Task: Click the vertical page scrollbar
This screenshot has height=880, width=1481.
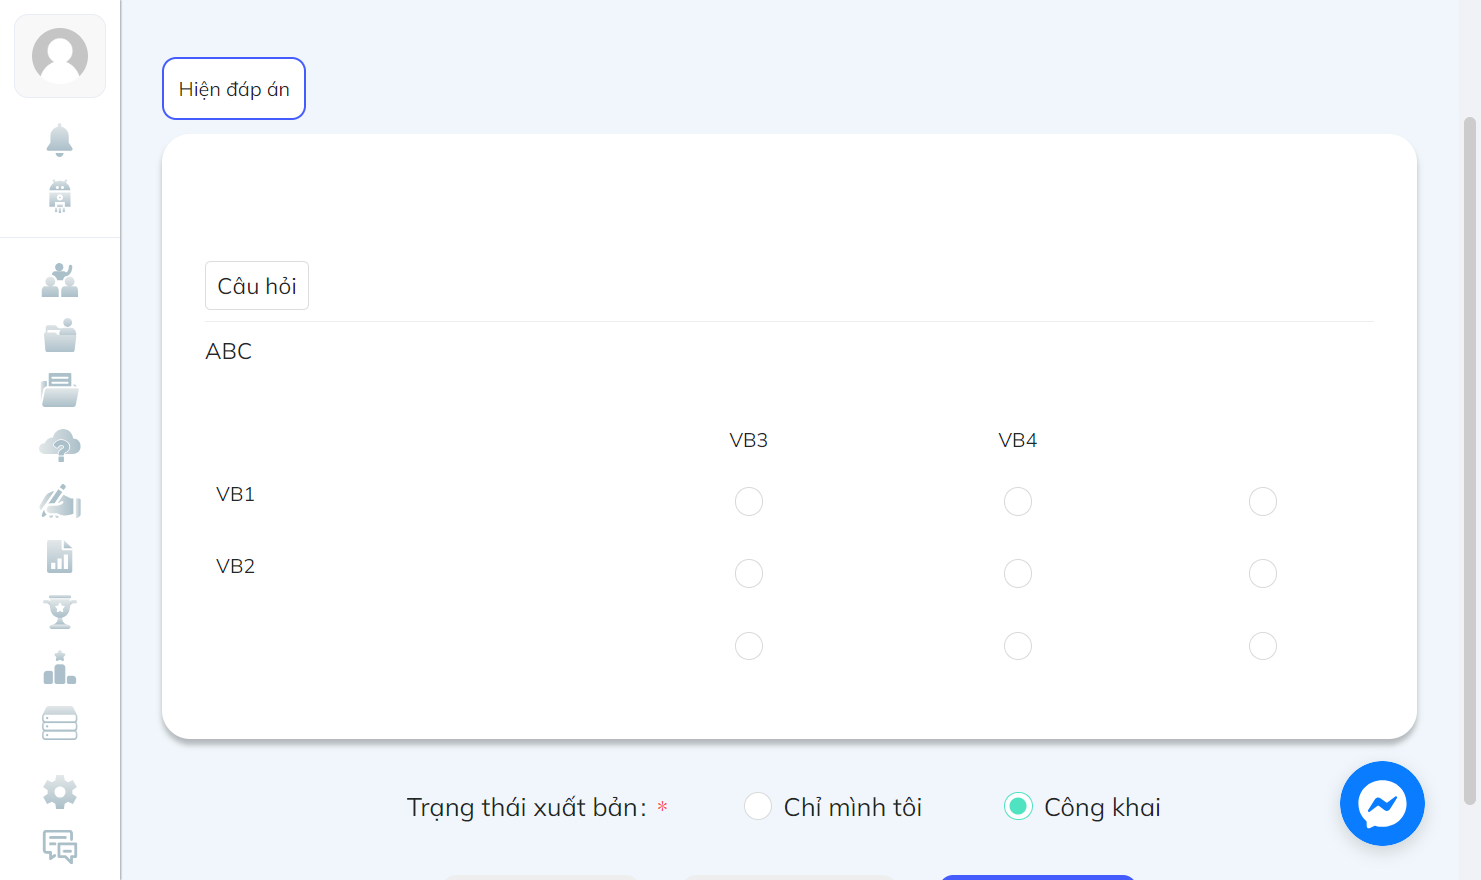Action: point(1470,460)
